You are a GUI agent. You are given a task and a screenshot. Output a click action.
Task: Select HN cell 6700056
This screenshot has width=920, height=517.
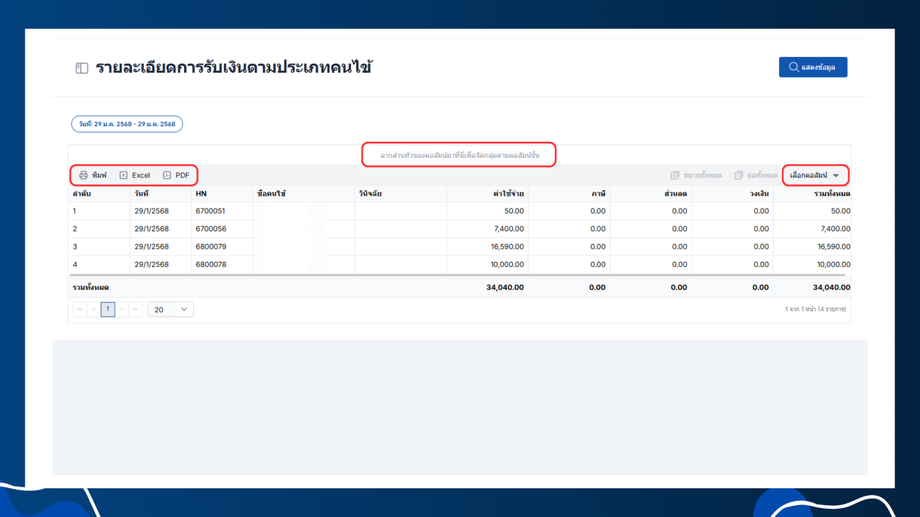tap(211, 229)
